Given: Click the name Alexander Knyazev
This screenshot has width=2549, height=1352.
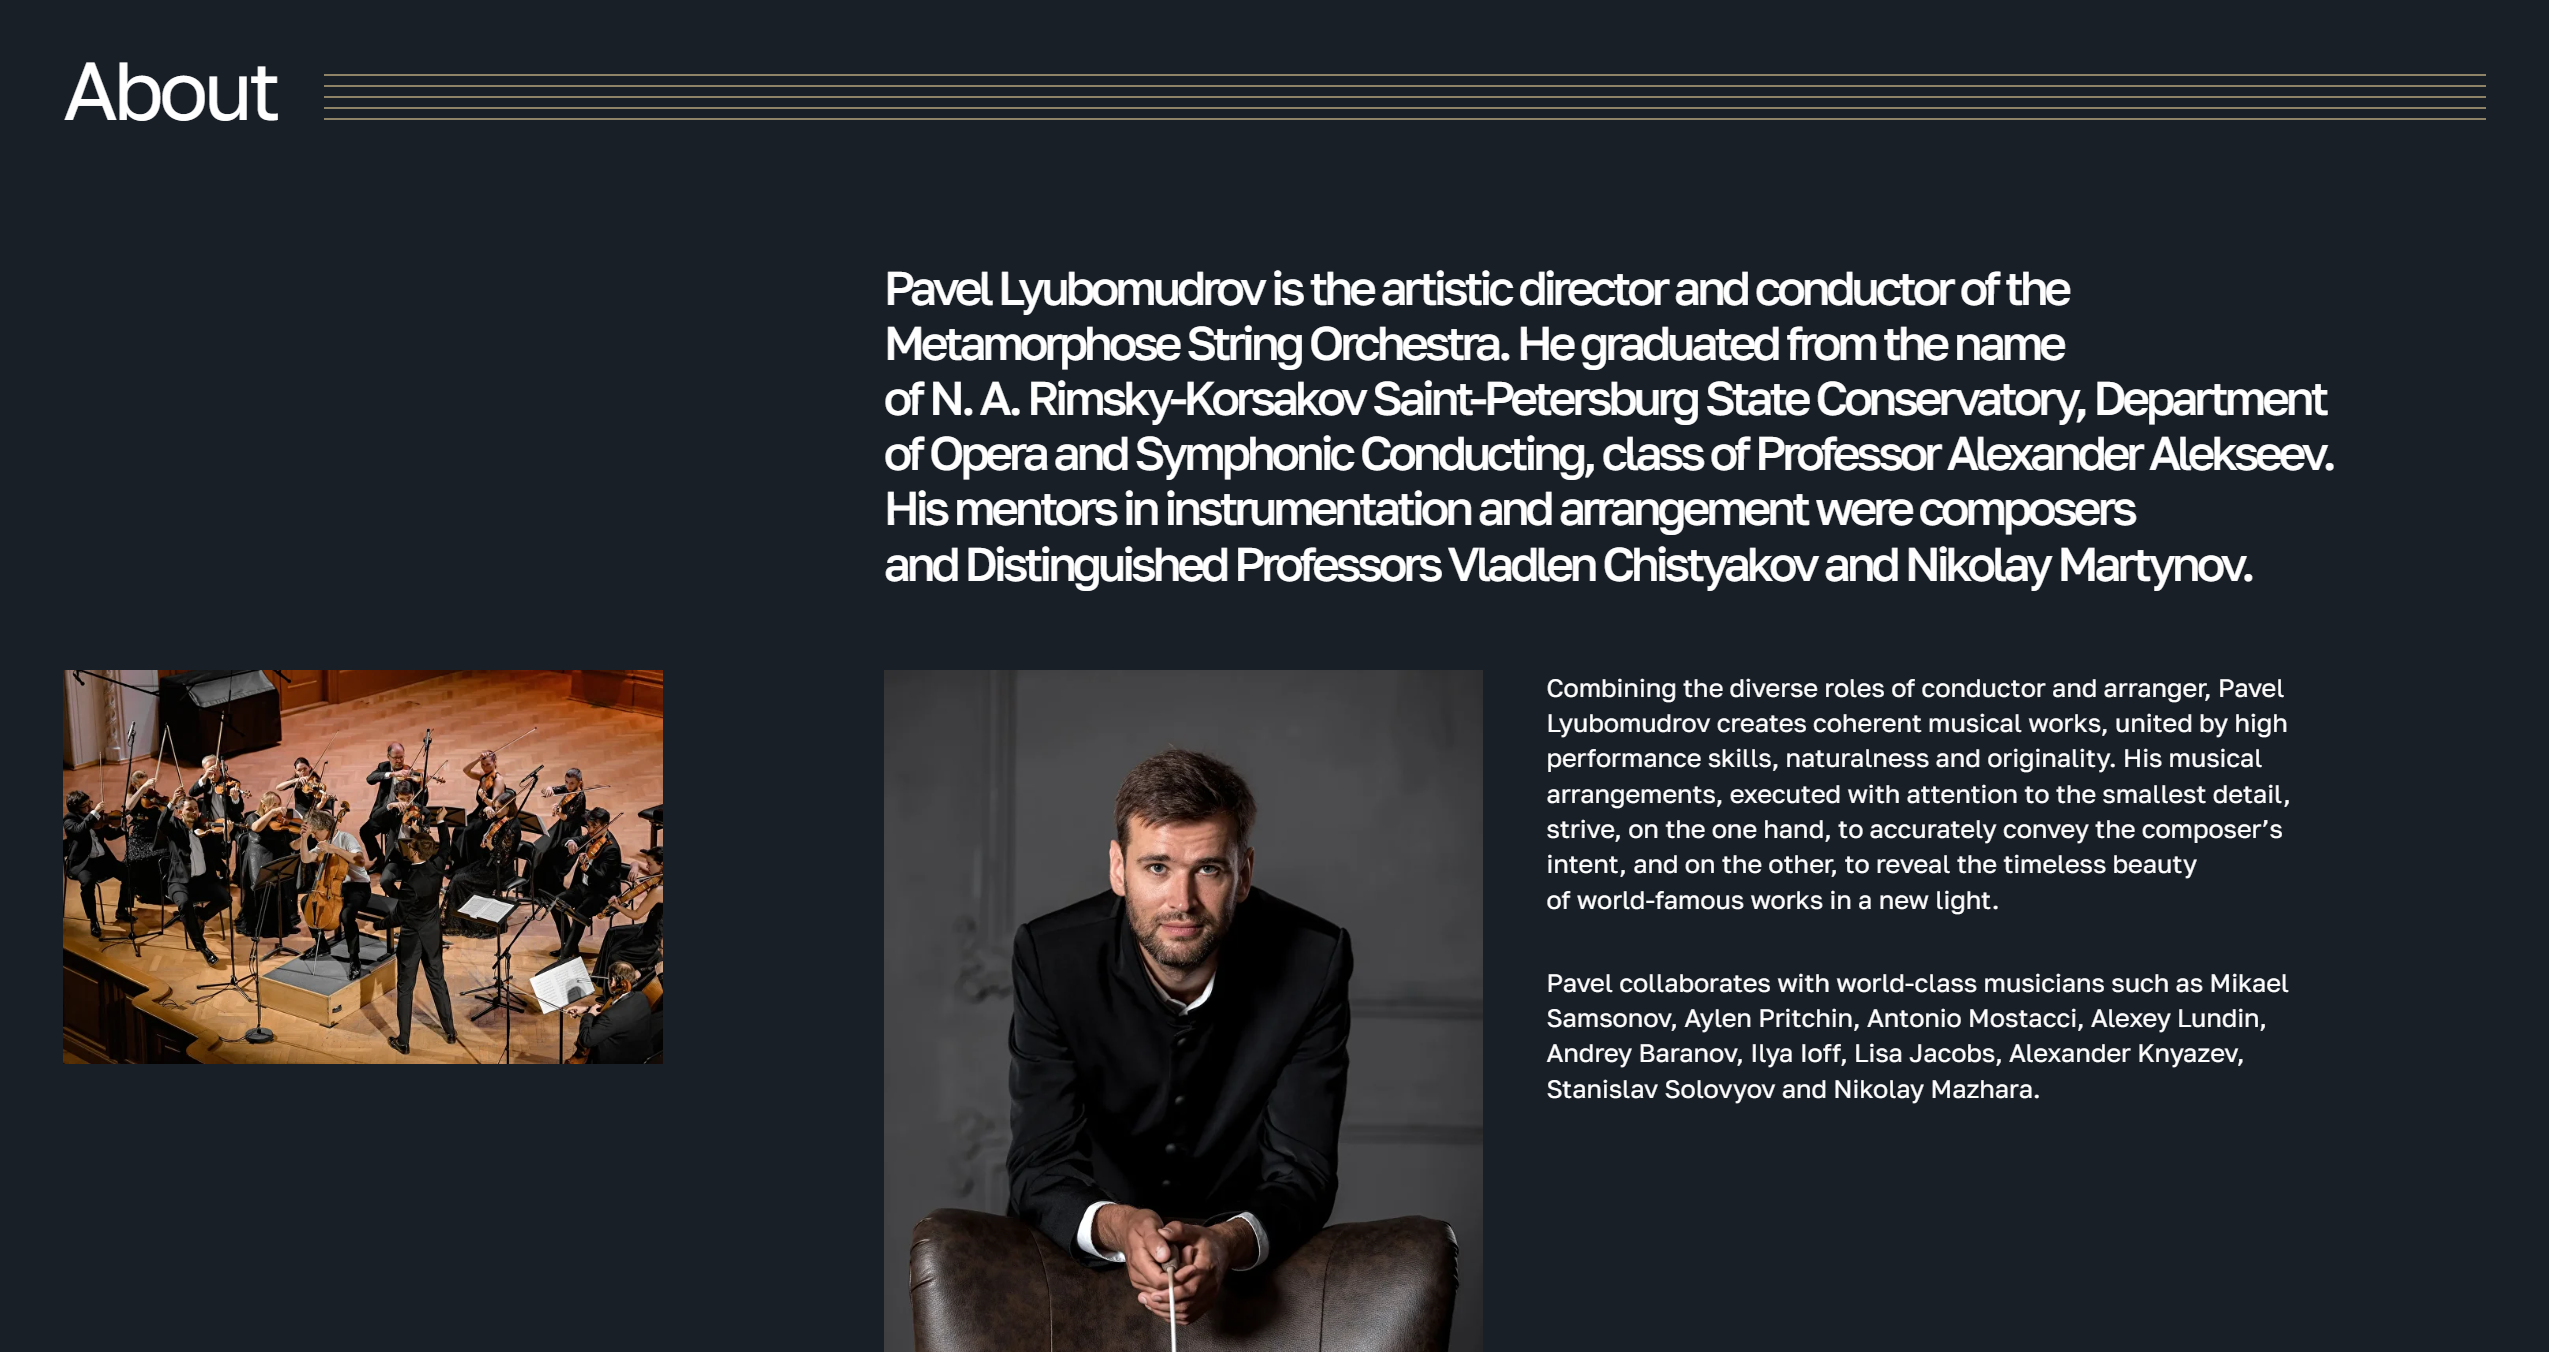Looking at the screenshot, I should [2124, 1054].
